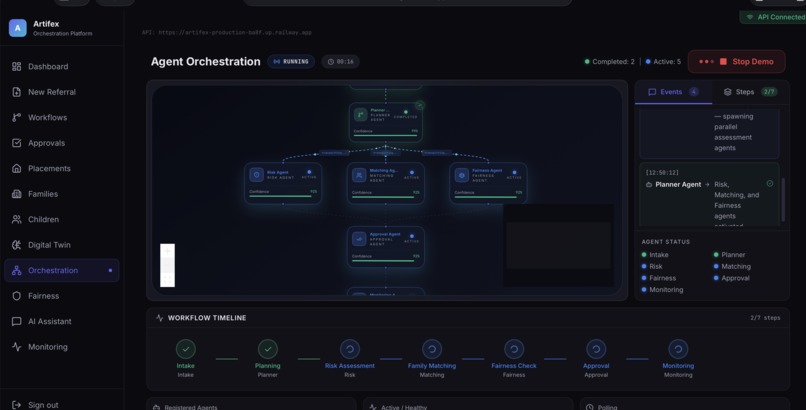Select the Risk Agent node icon
The width and height of the screenshot is (806, 410).
click(x=257, y=175)
